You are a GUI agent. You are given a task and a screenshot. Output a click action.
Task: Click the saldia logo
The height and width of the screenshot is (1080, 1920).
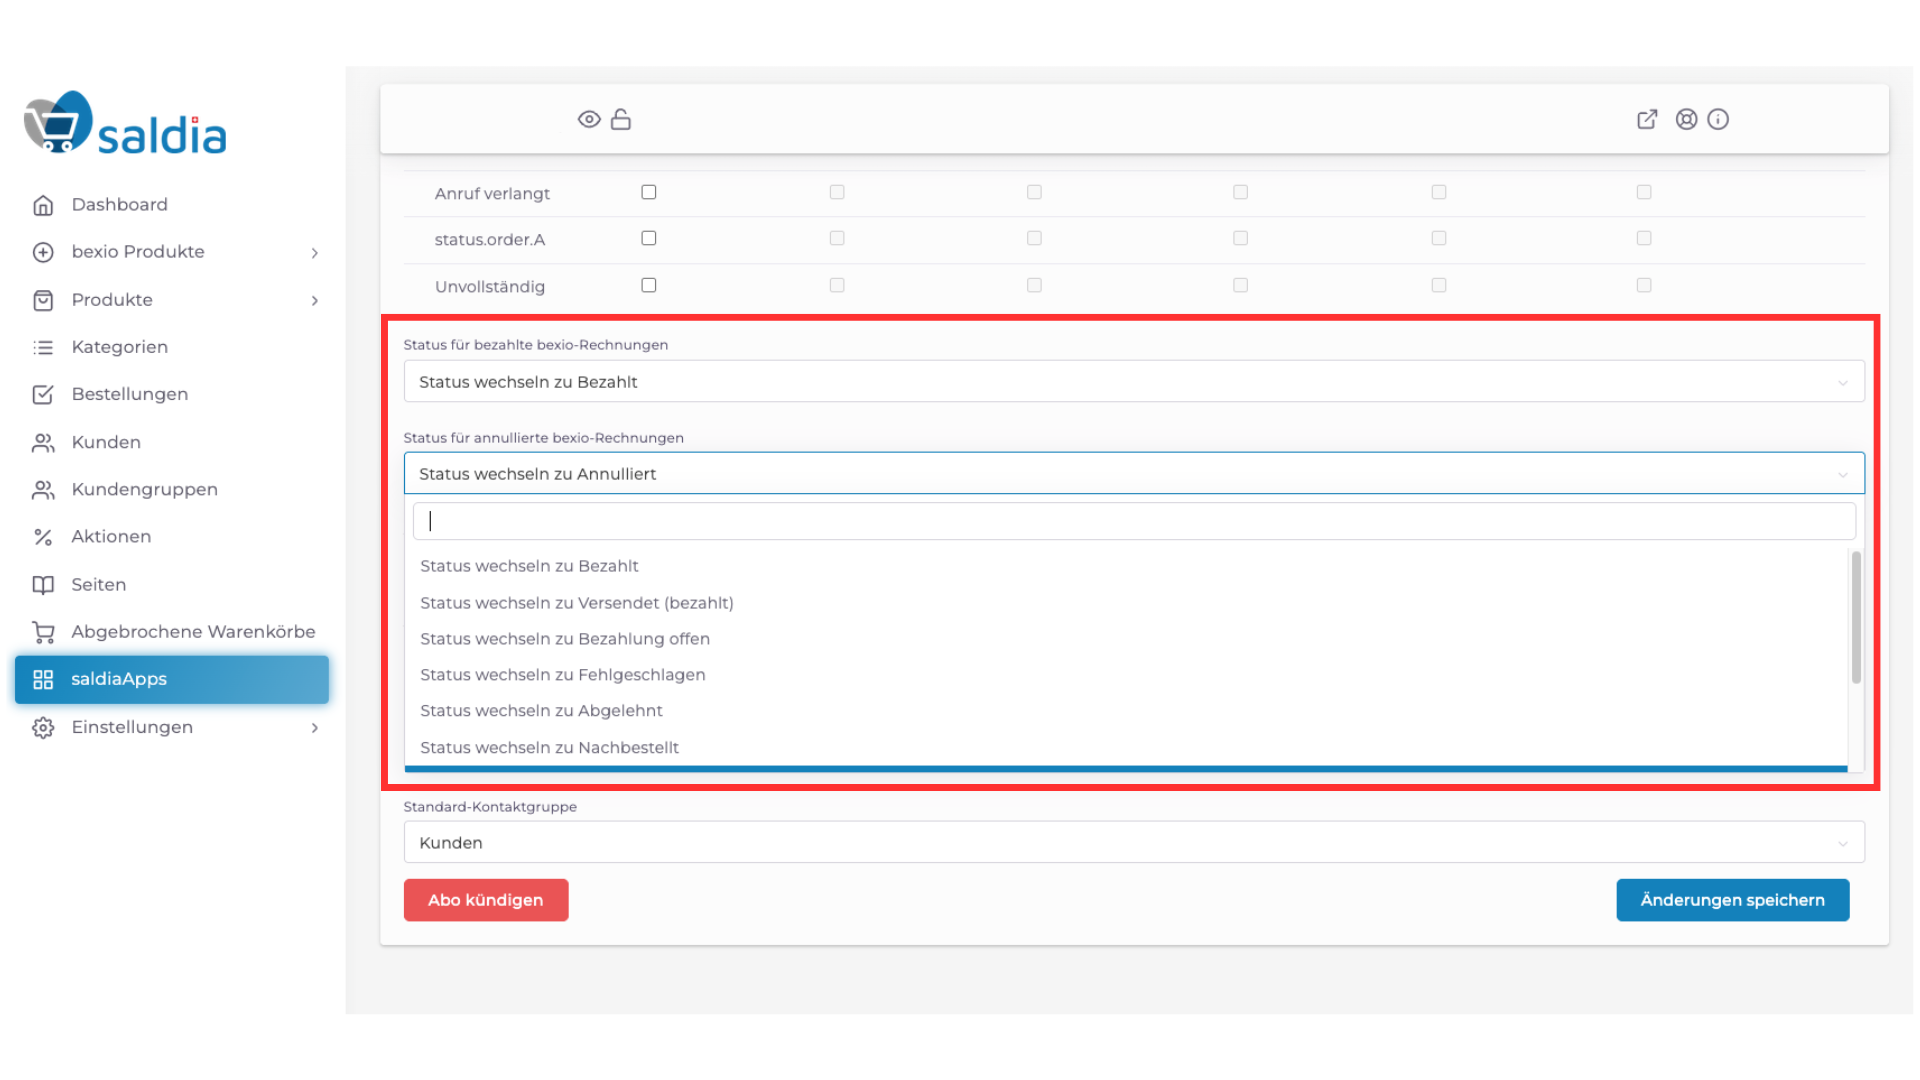[x=126, y=124]
